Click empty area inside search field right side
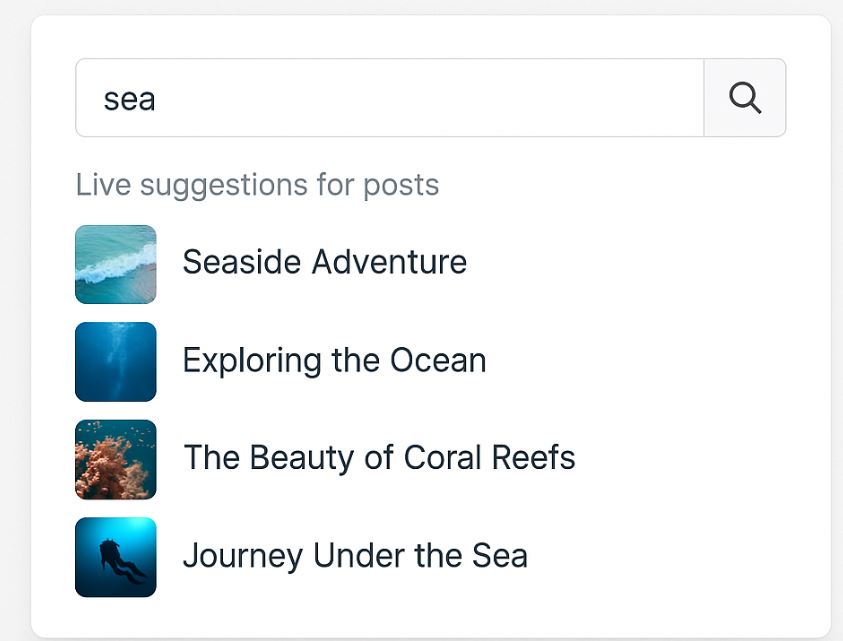This screenshot has height=641, width=843. click(600, 98)
